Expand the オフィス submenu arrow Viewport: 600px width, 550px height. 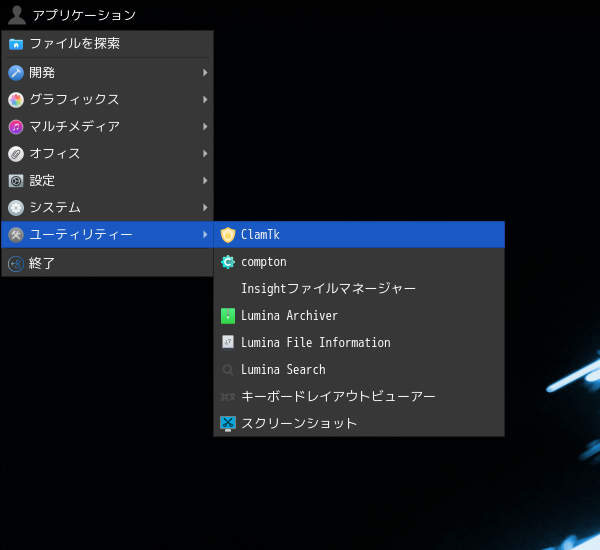tap(205, 154)
